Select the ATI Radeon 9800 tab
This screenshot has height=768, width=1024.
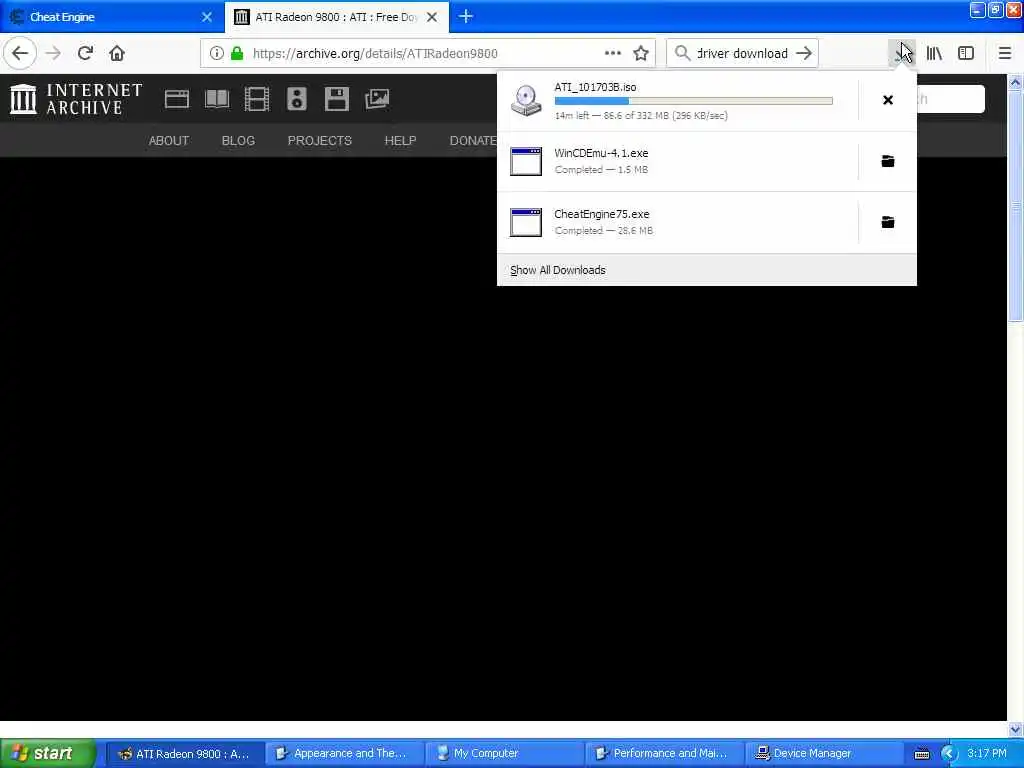point(336,17)
